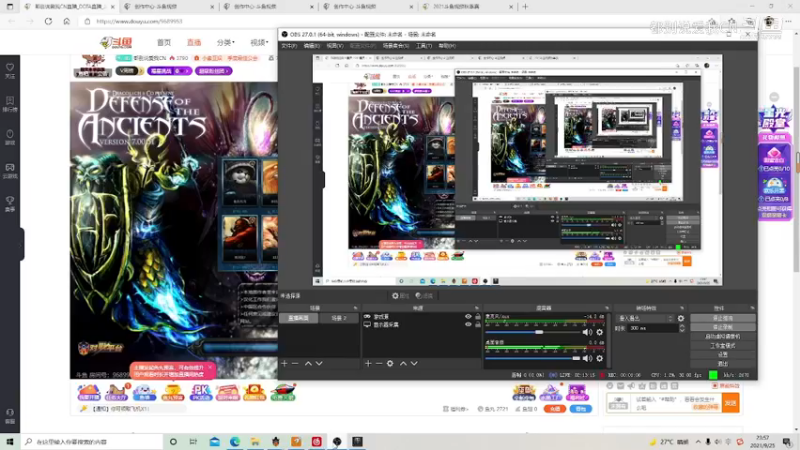
Task: Reload the browser page
Action: point(48,21)
